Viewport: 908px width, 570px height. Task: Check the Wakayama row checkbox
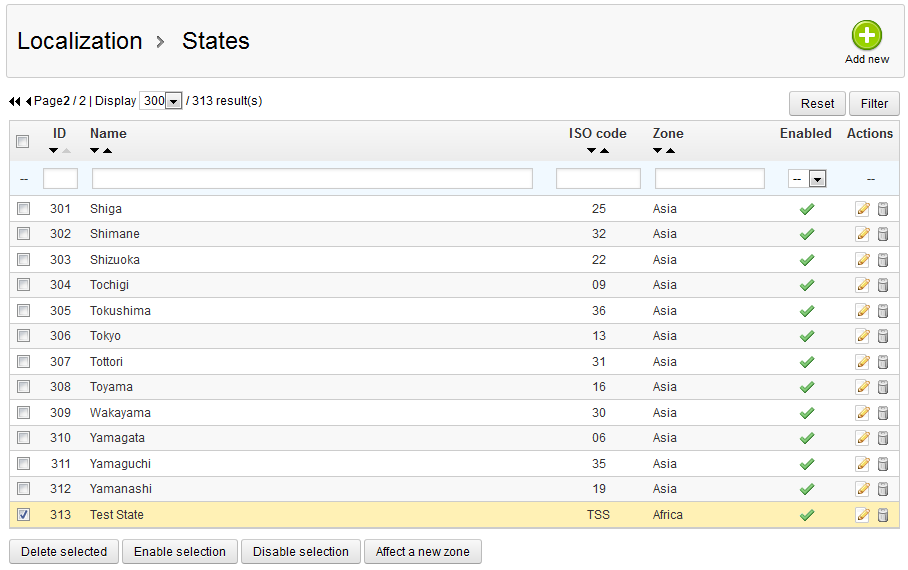(x=23, y=412)
